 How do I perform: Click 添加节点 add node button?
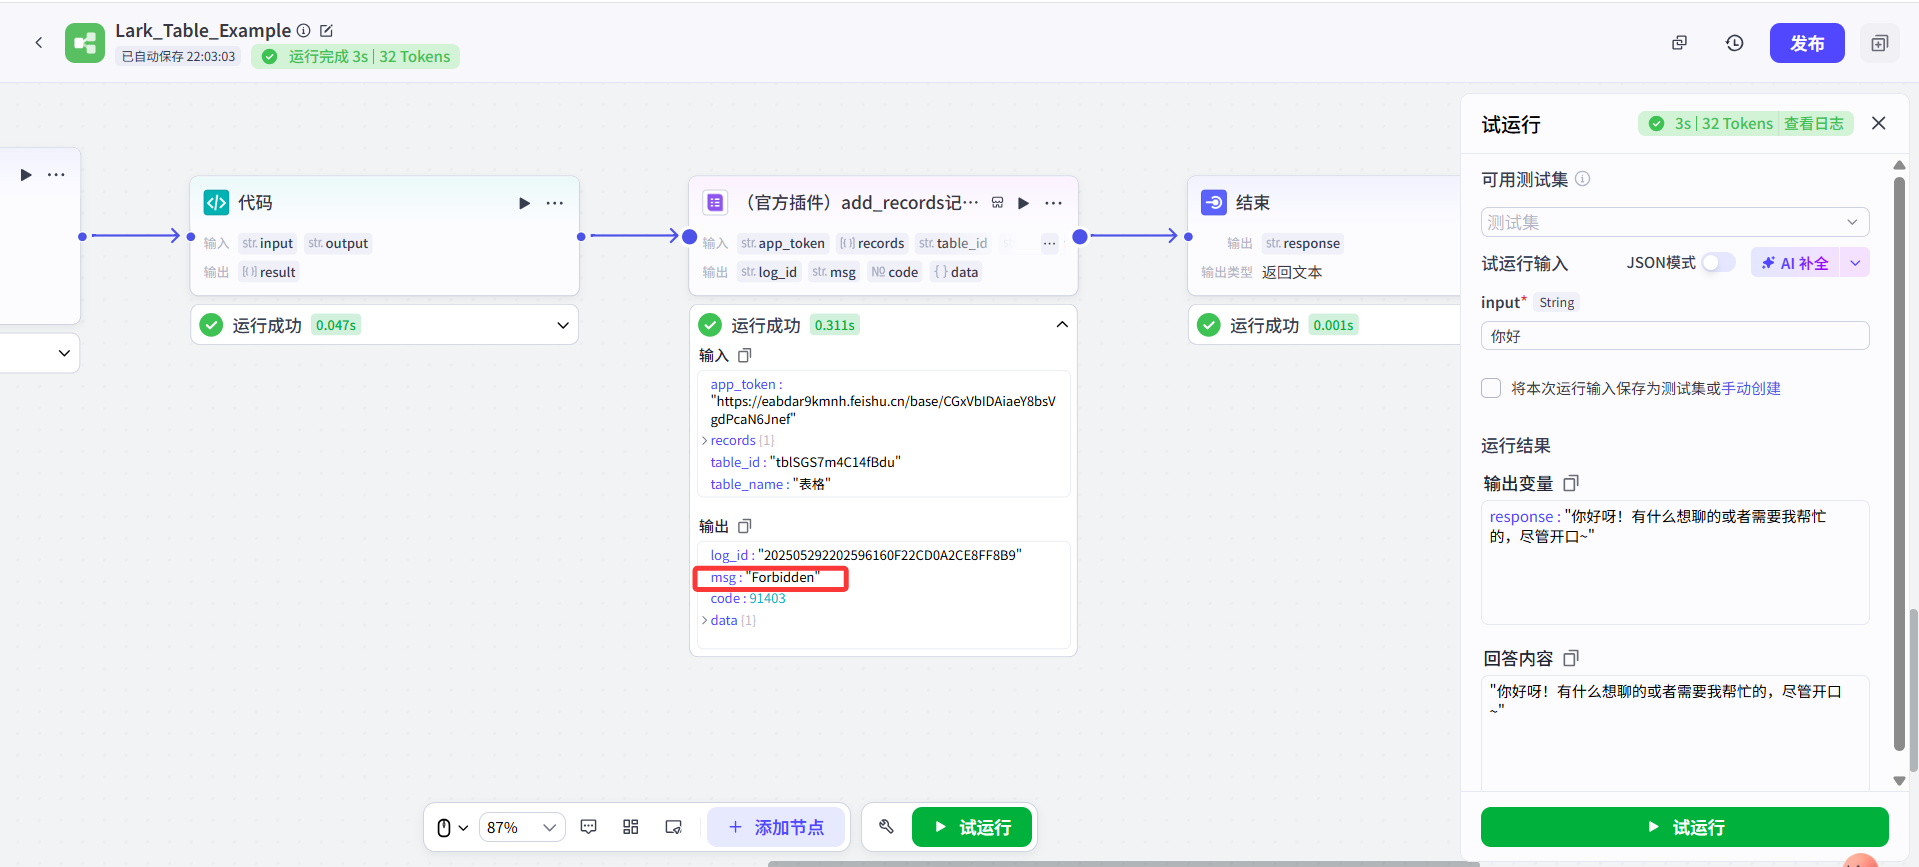(x=776, y=827)
